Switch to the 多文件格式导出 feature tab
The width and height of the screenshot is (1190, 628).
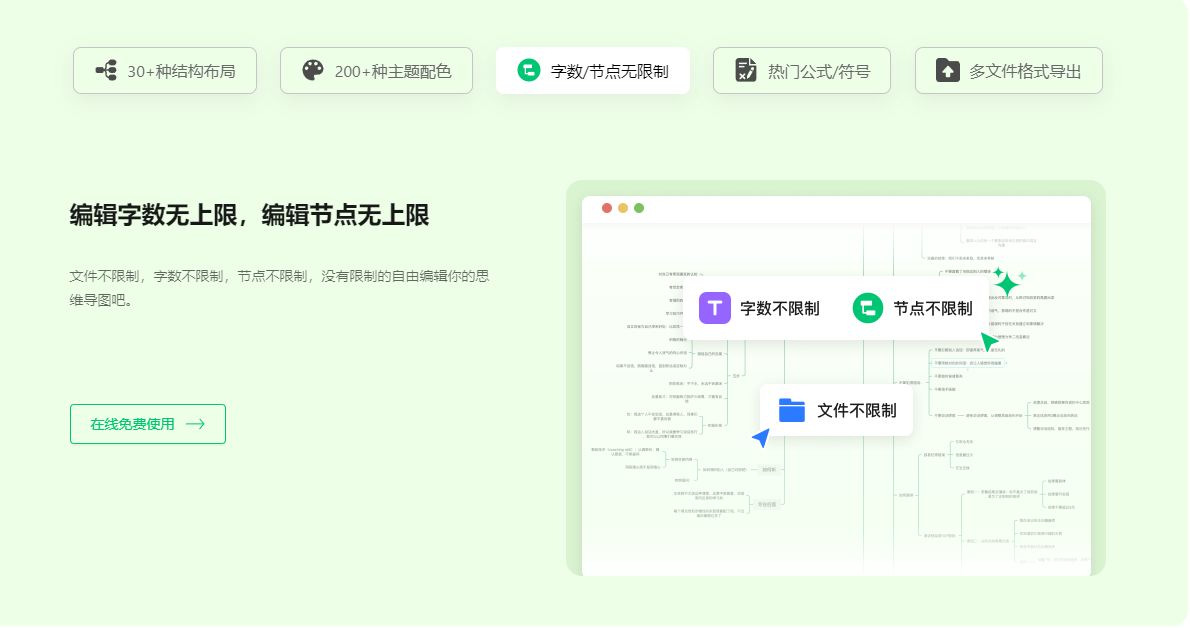1008,70
